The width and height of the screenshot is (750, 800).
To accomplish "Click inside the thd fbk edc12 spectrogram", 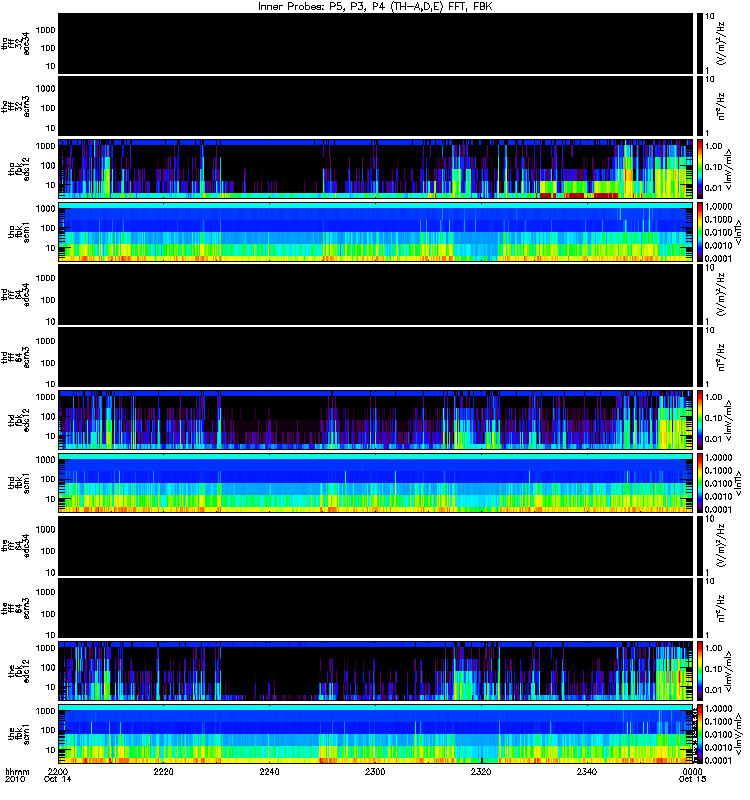I will (x=376, y=420).
